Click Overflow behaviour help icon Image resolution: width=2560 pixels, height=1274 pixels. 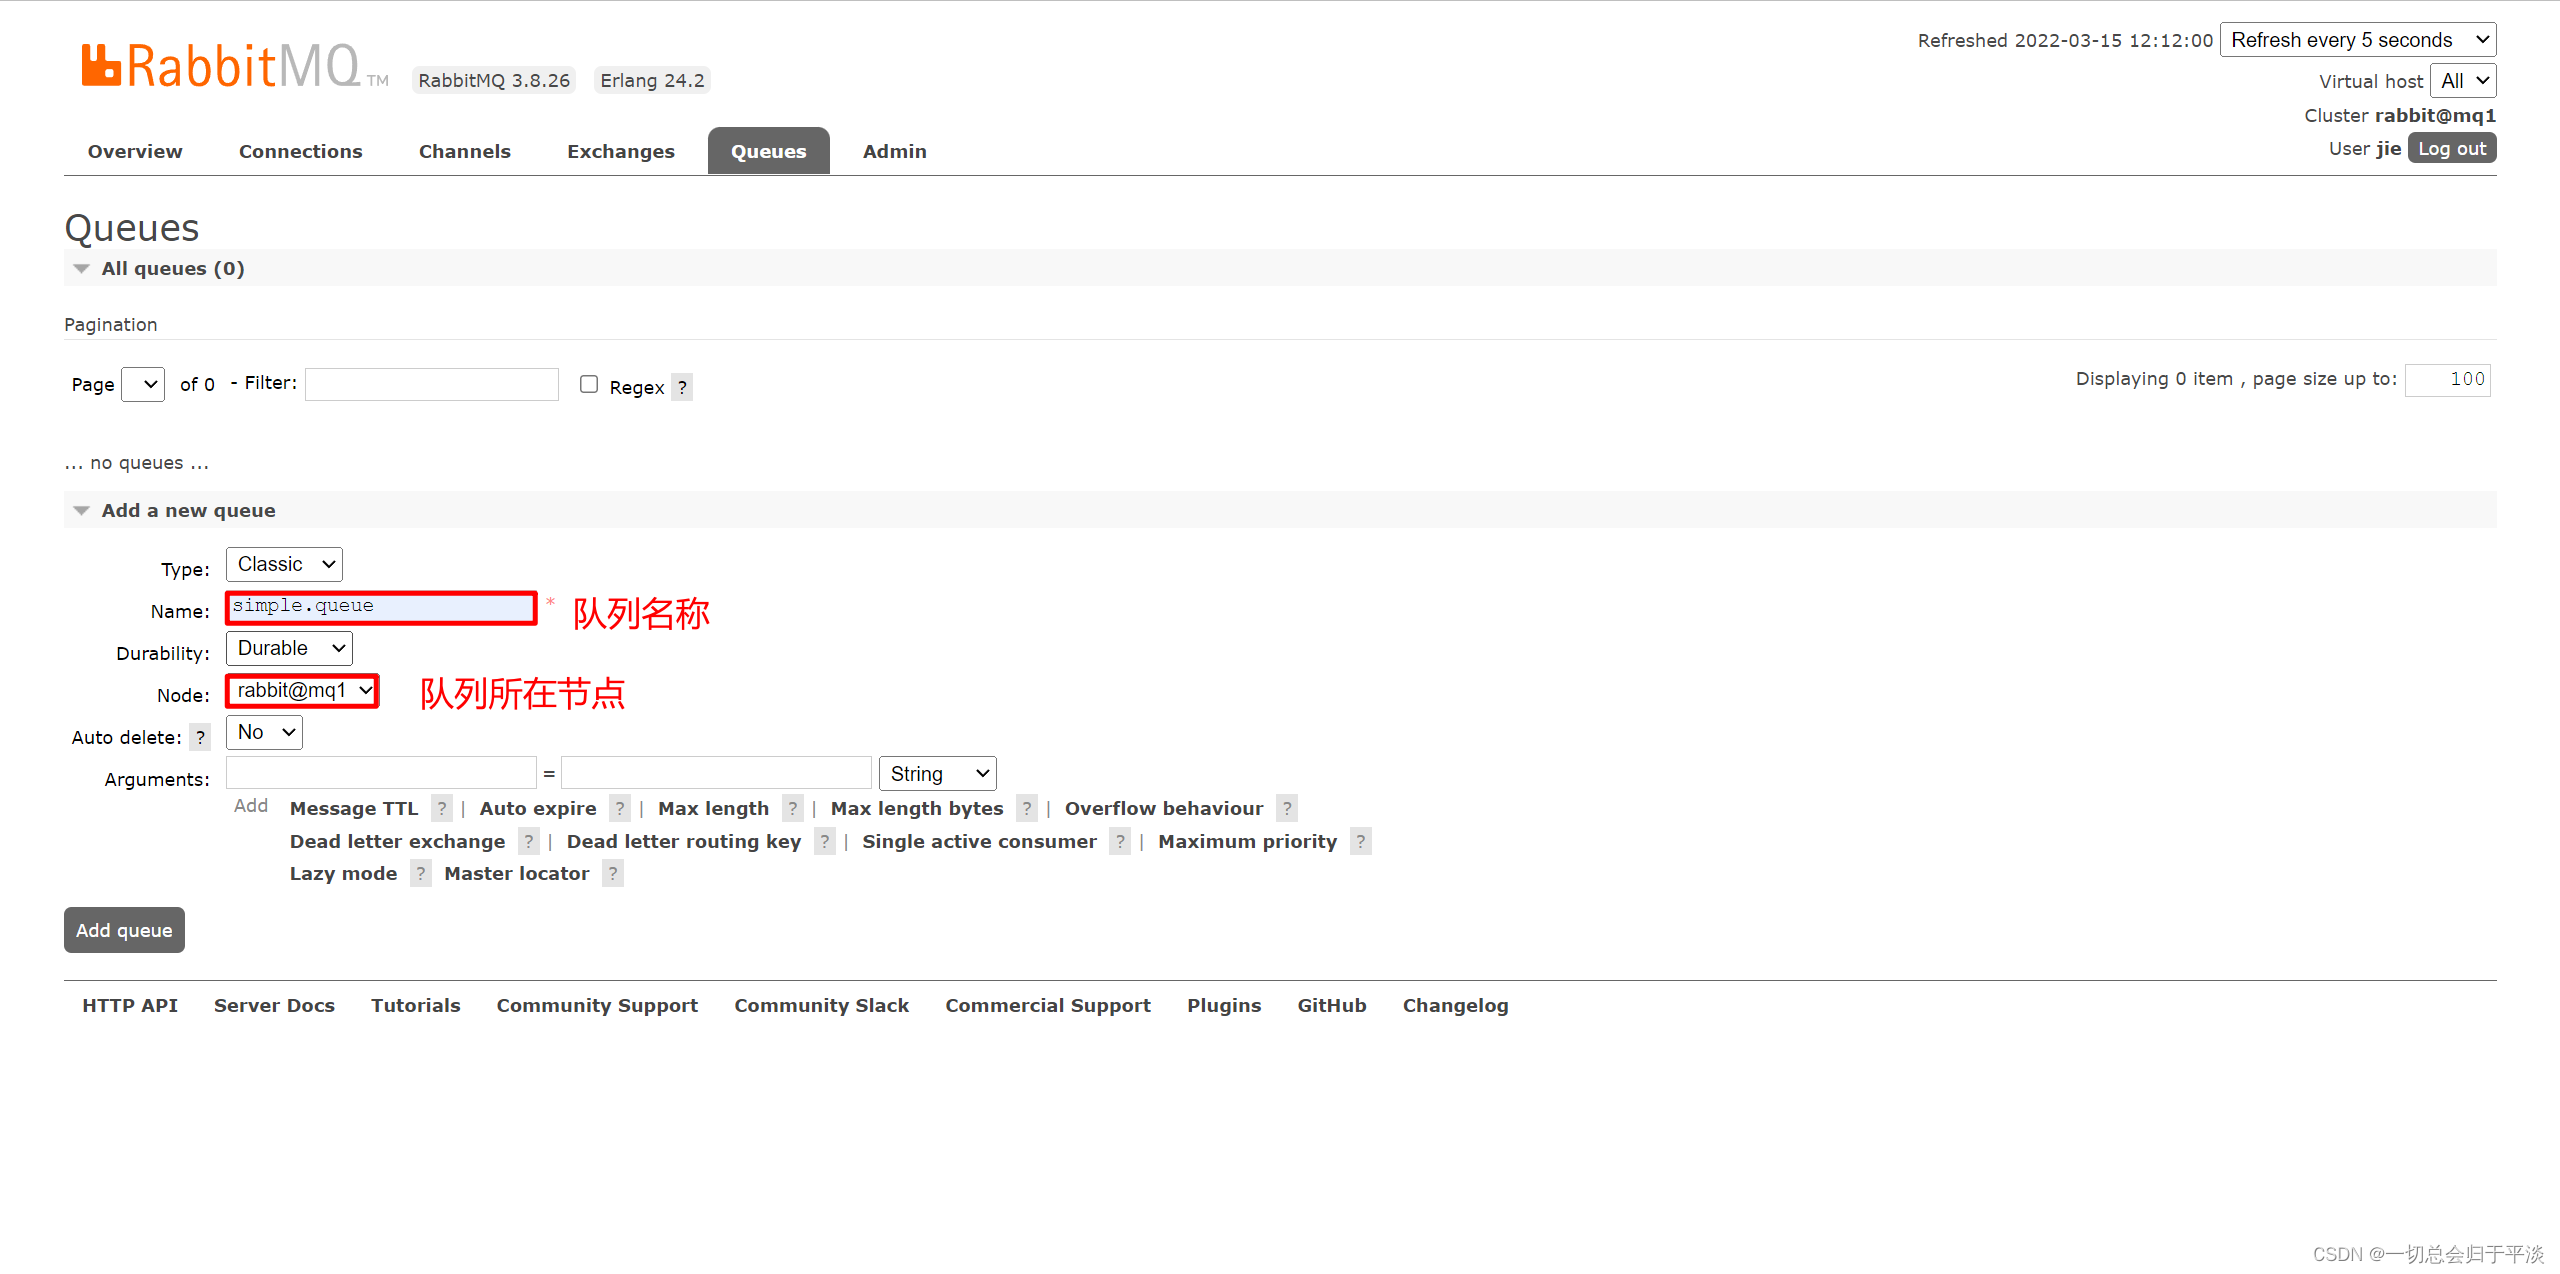1287,808
